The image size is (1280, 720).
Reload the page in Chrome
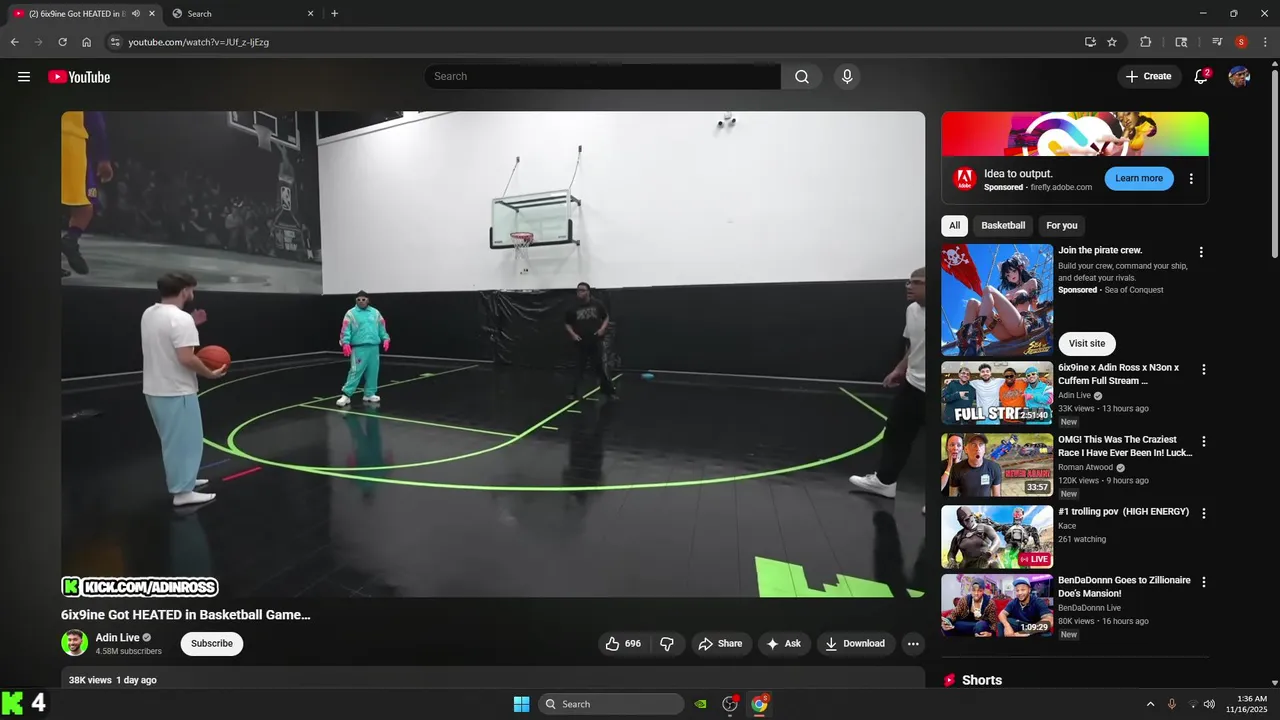click(x=62, y=42)
